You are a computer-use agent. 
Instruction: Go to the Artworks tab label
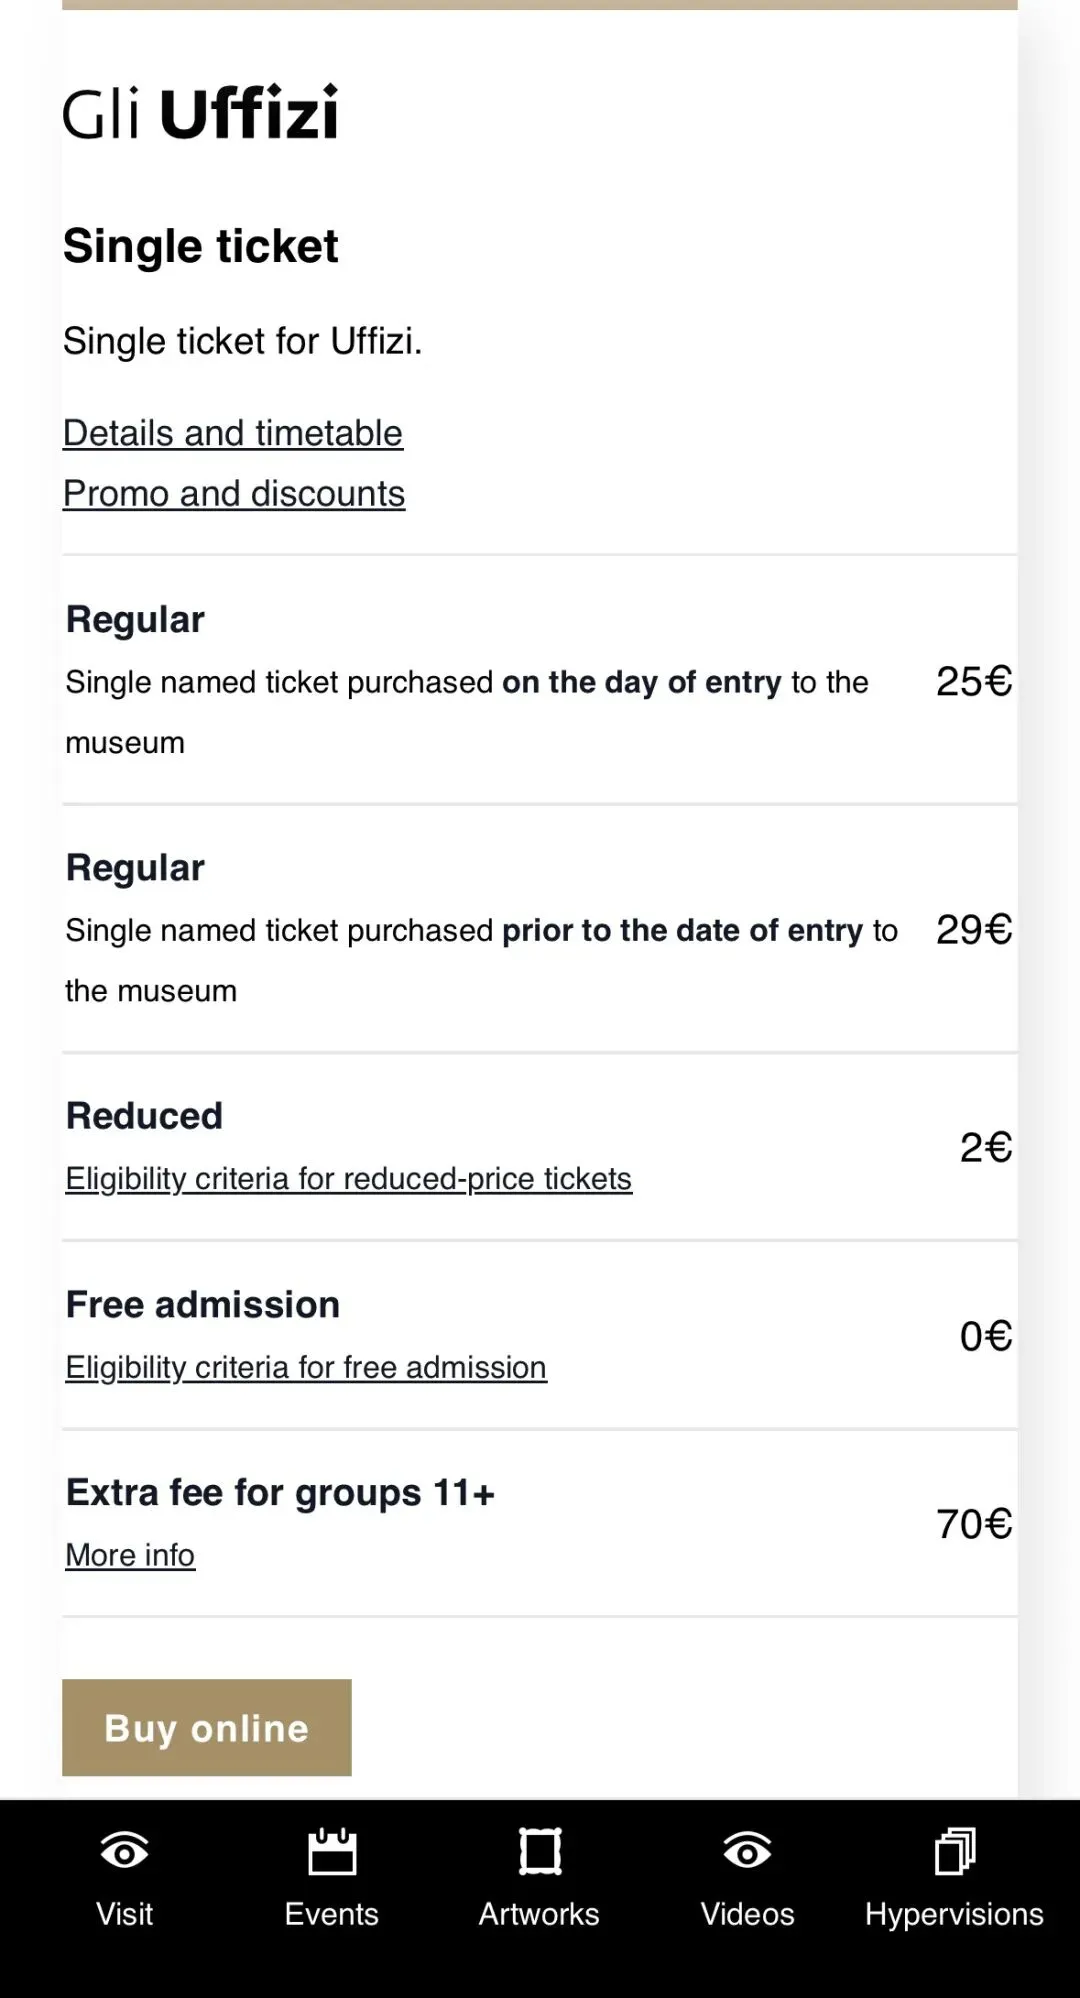[539, 1914]
